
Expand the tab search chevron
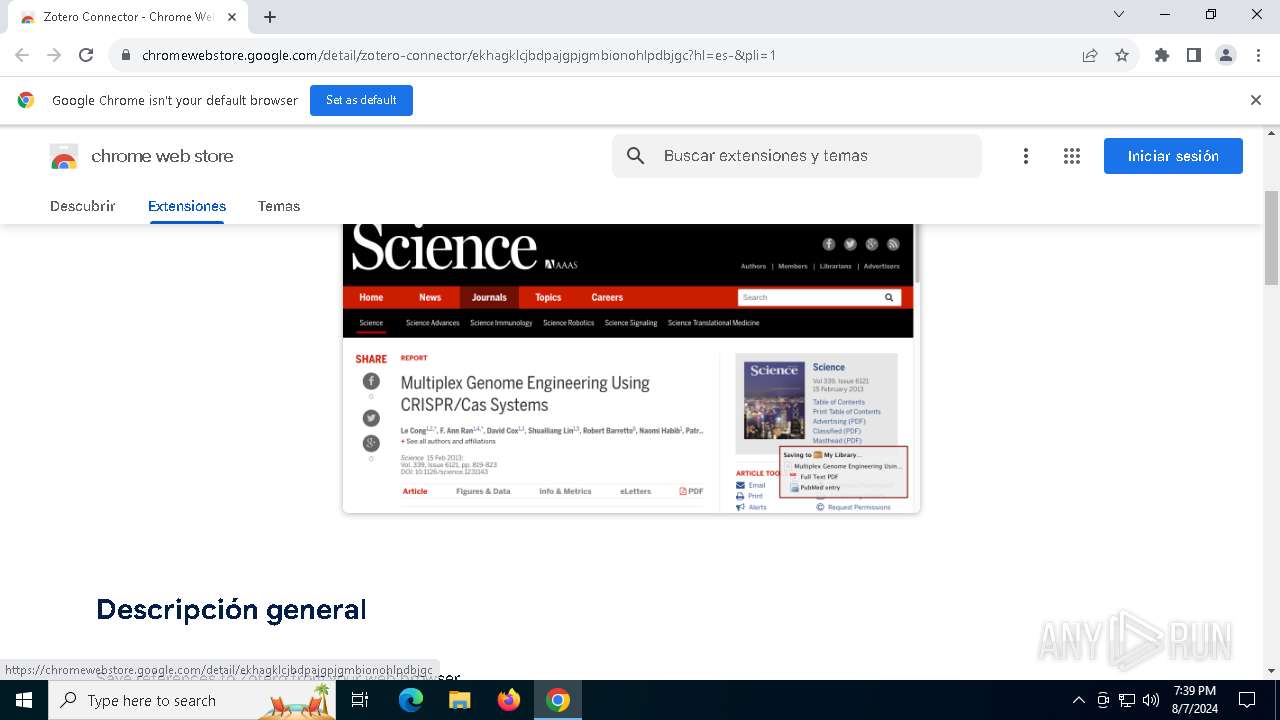point(1119,14)
